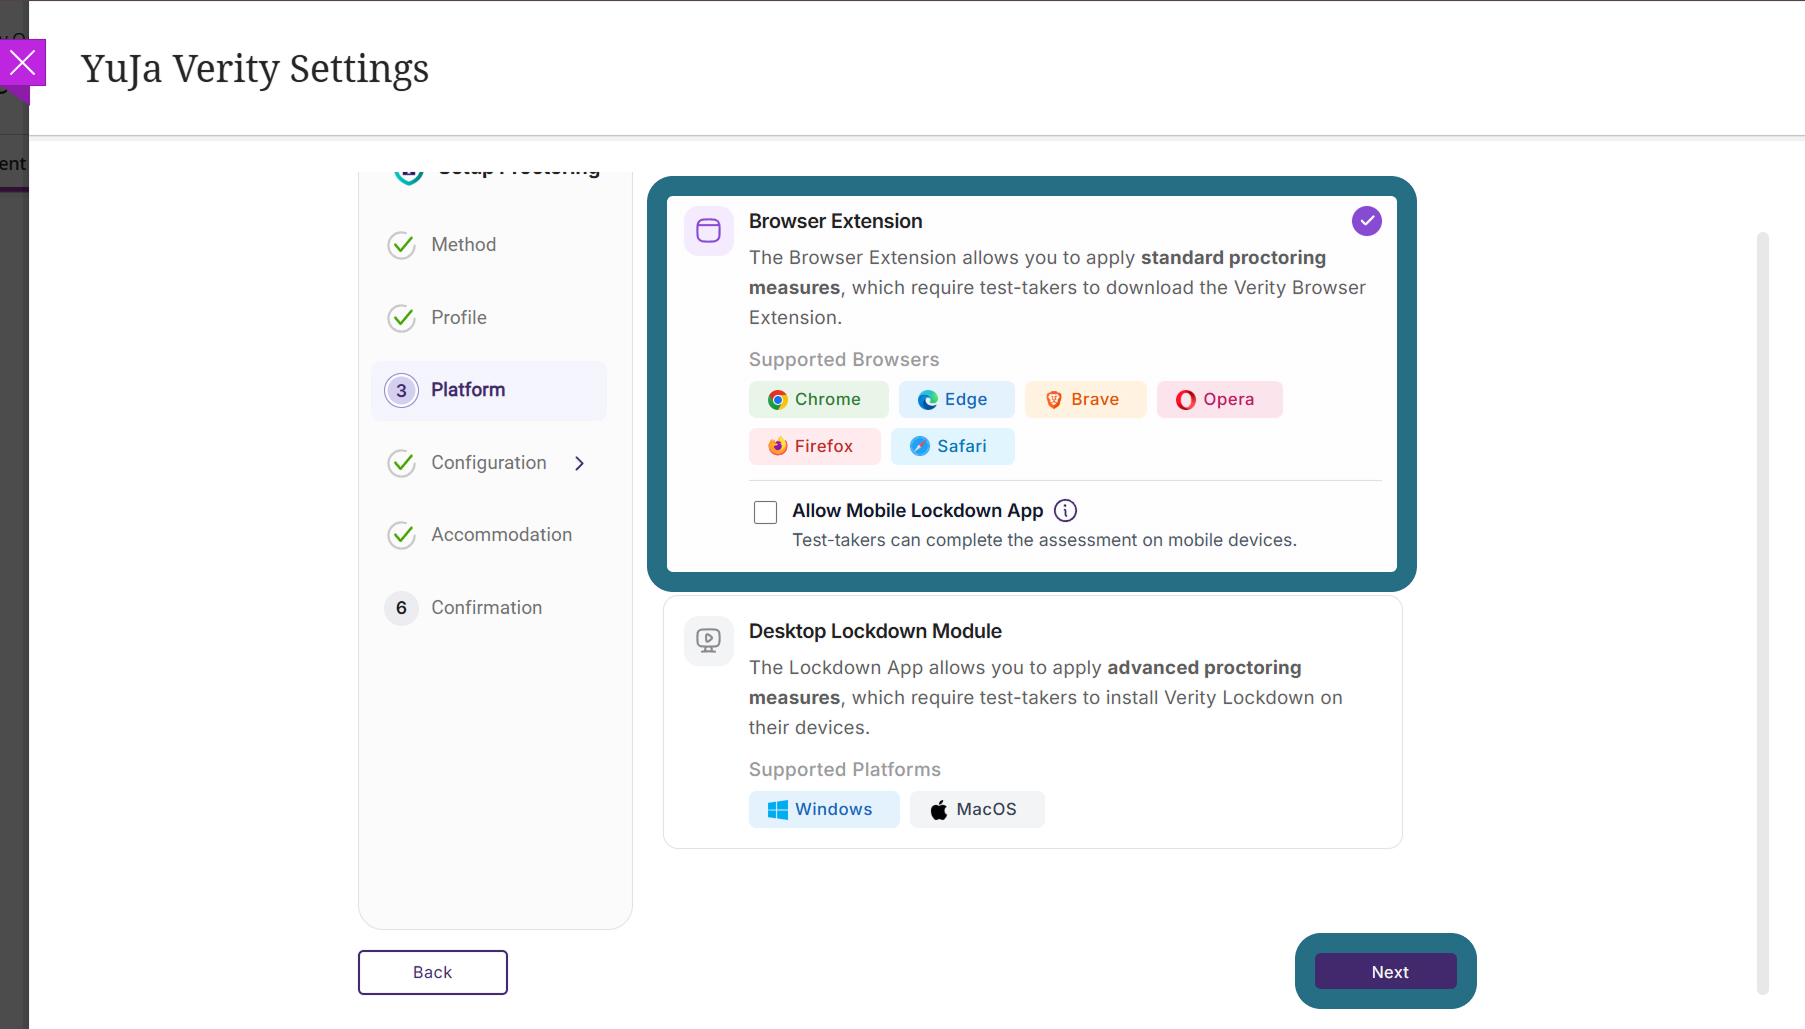This screenshot has width=1805, height=1029.
Task: Select the Desktop Lockdown Module option card
Action: (x=1033, y=722)
